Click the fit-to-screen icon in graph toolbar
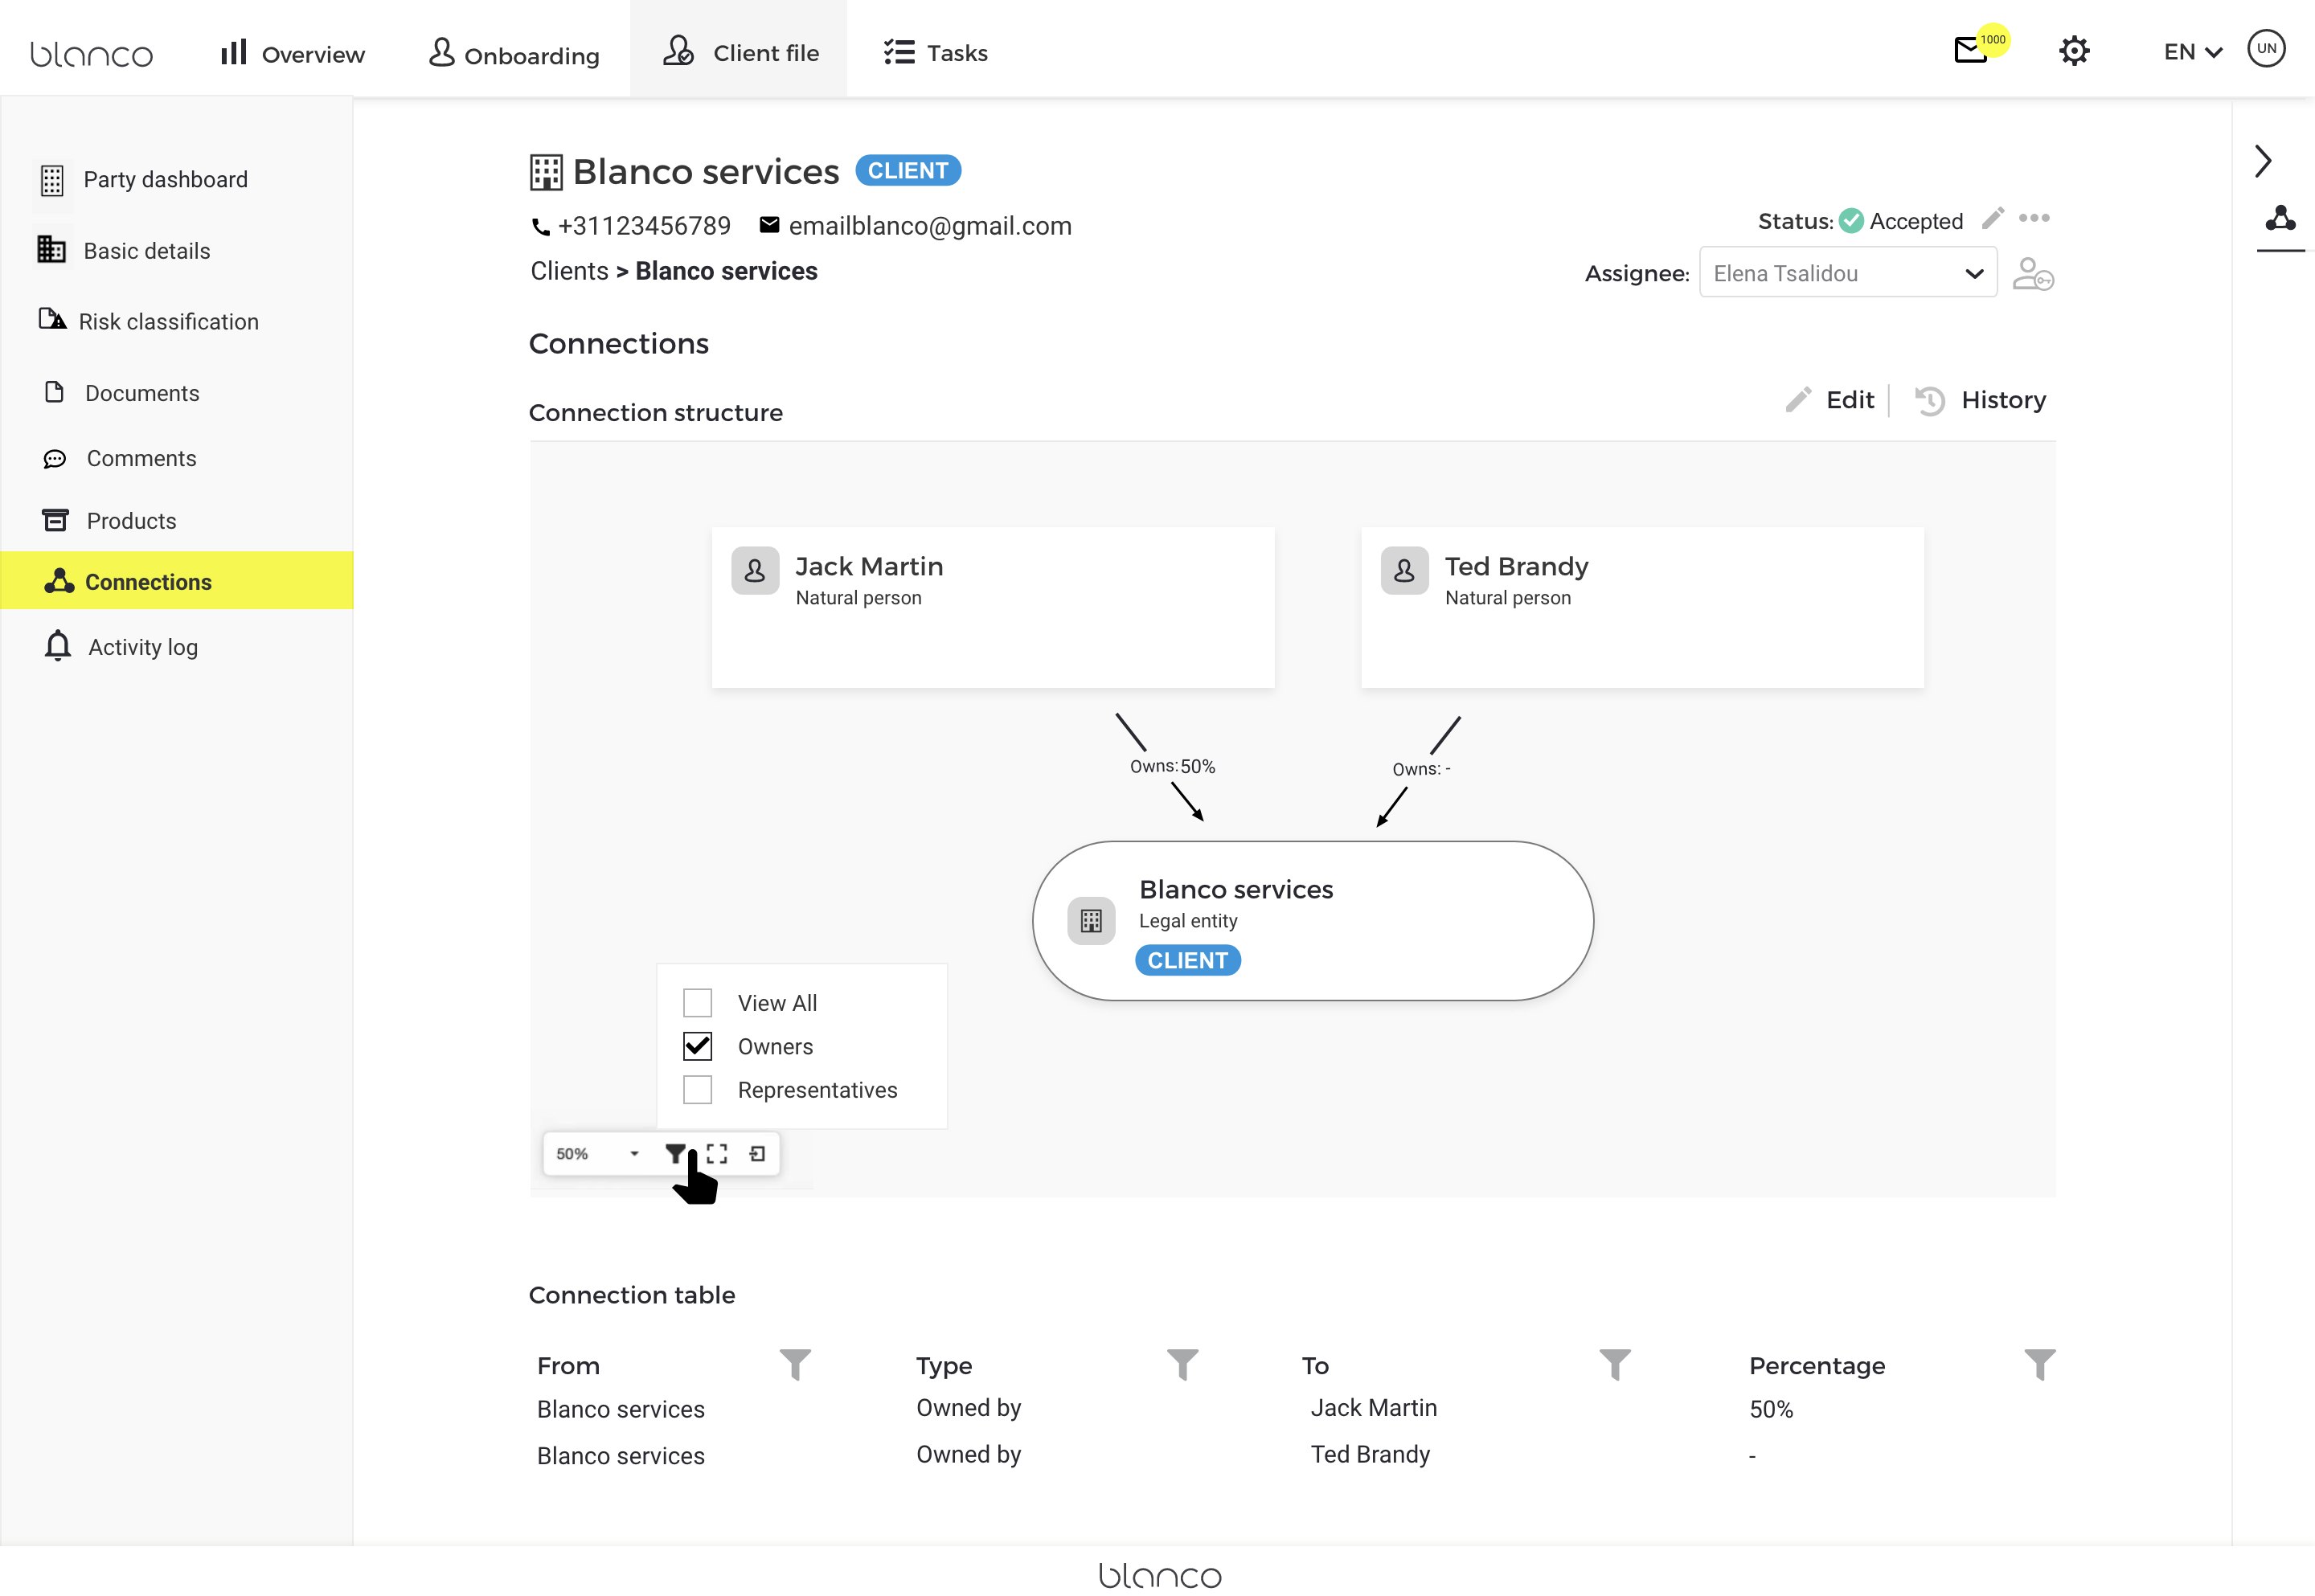Screen dimensions: 2315x1596 point(717,1153)
